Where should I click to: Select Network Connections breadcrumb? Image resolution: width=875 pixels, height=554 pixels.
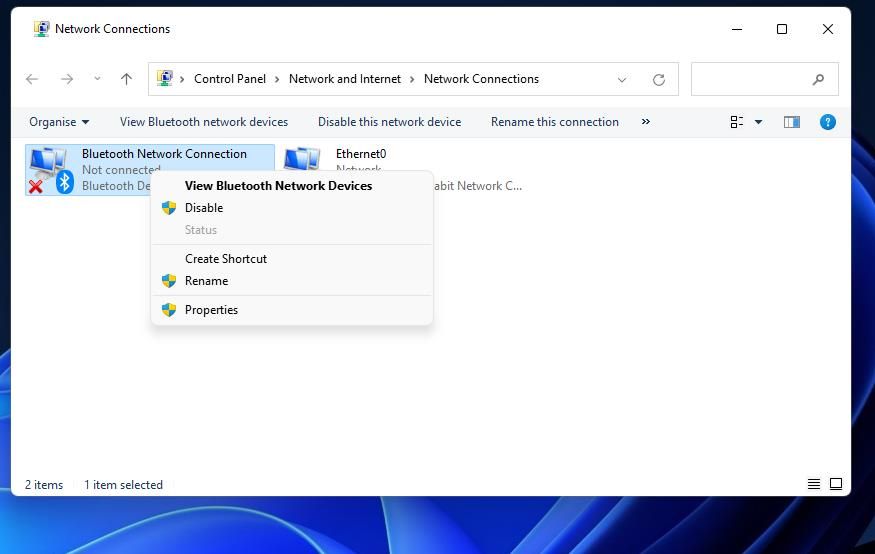click(481, 79)
